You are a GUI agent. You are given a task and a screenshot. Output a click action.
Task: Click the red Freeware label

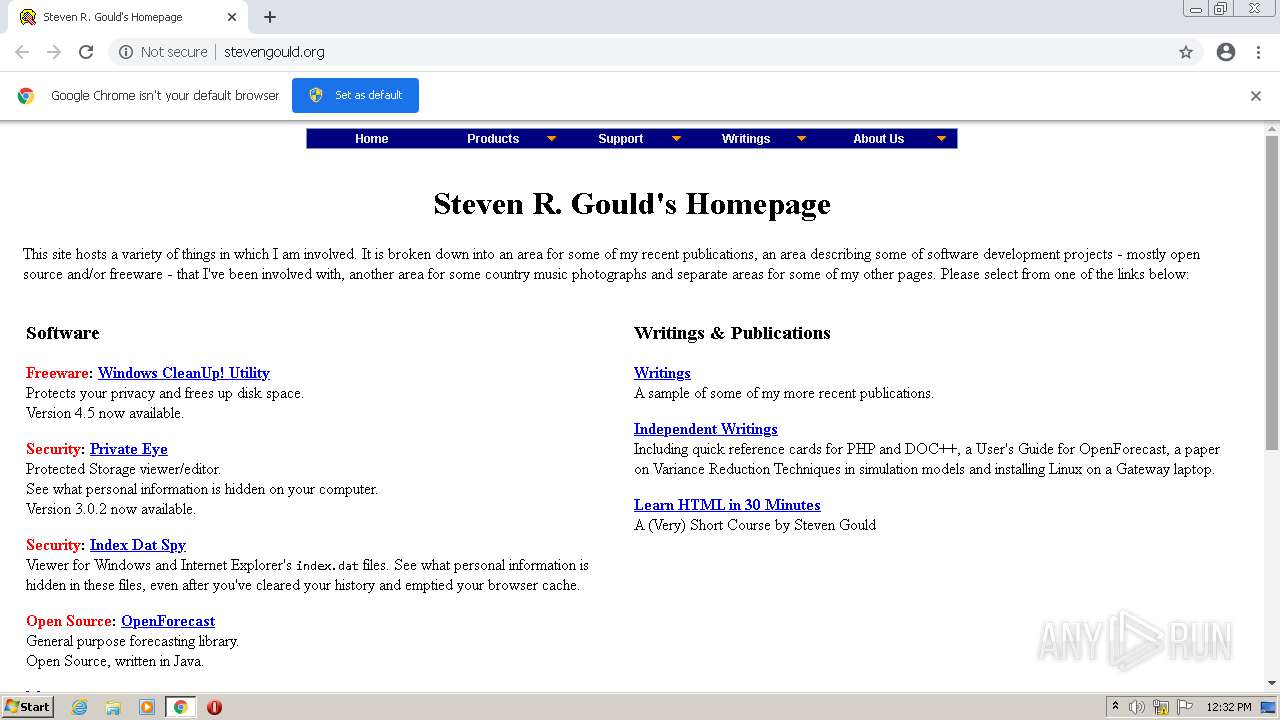57,373
